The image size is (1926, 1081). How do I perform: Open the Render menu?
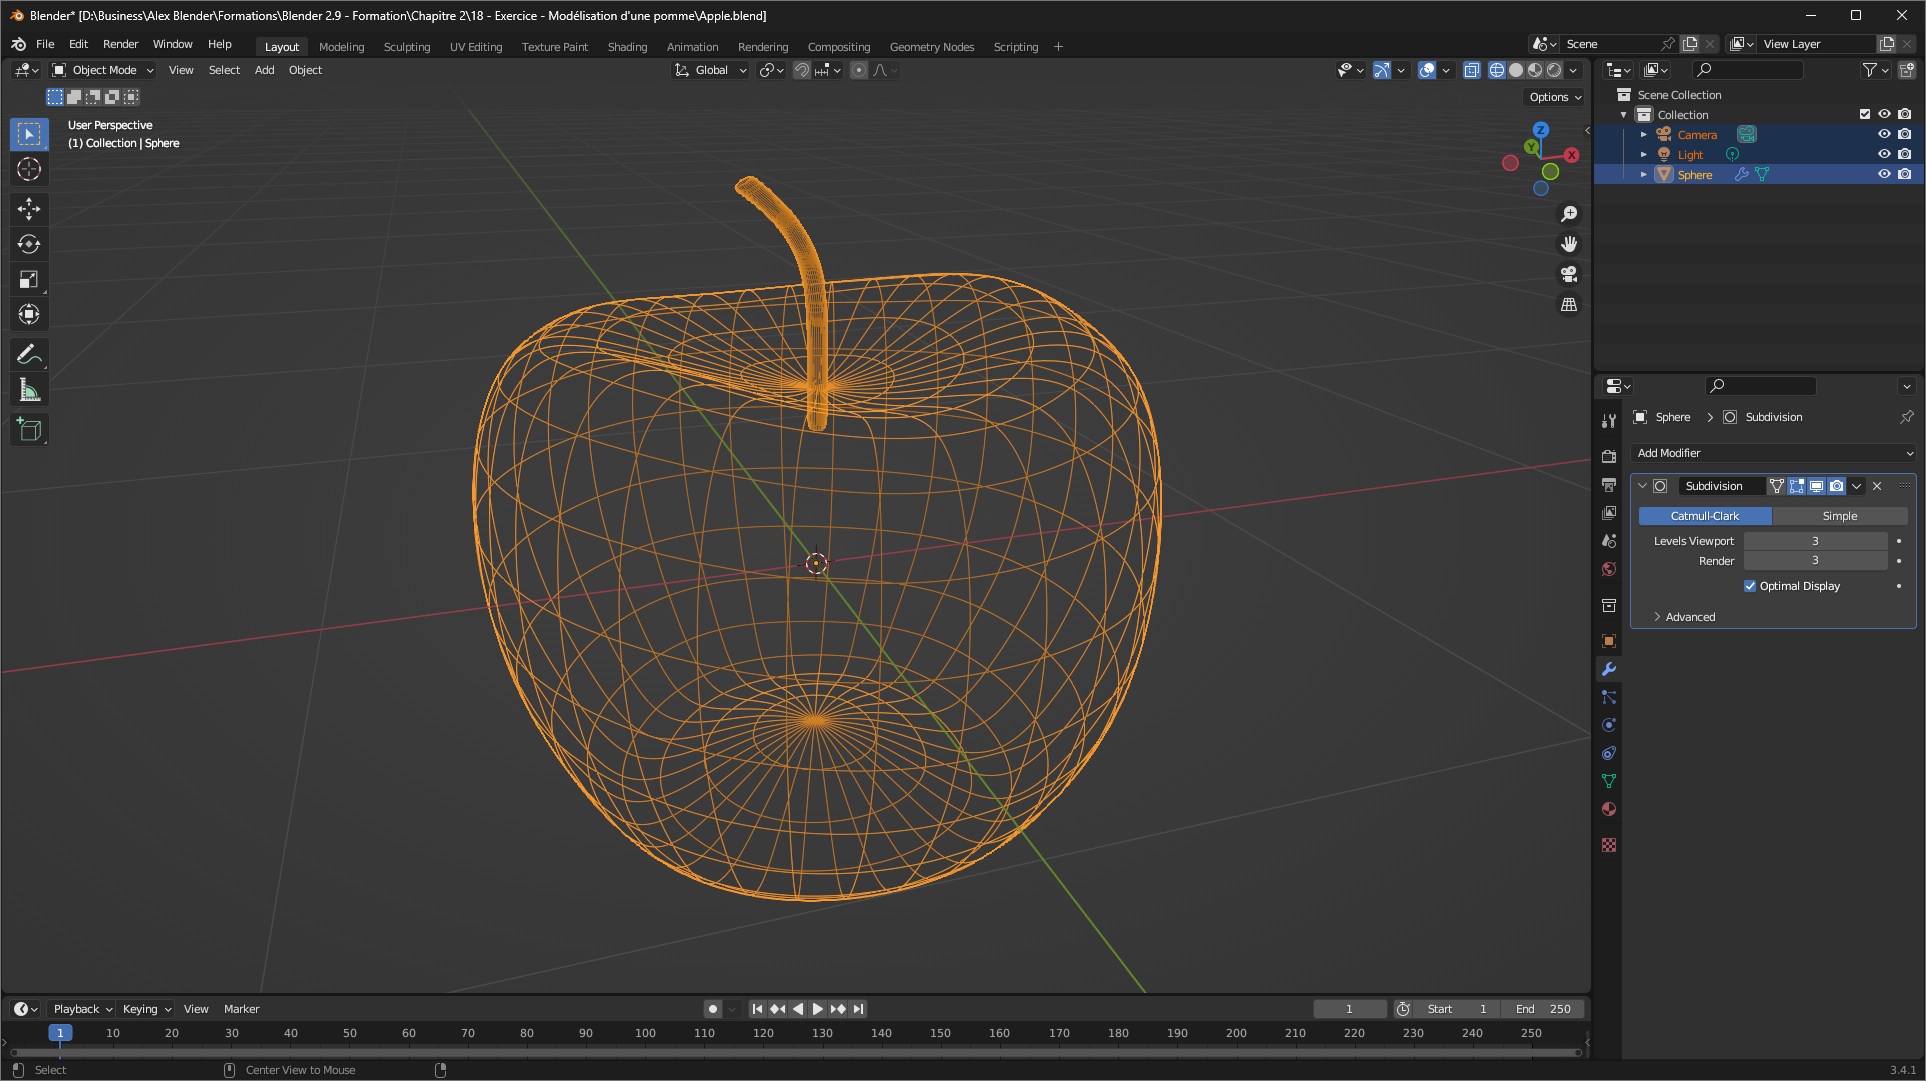tap(120, 44)
